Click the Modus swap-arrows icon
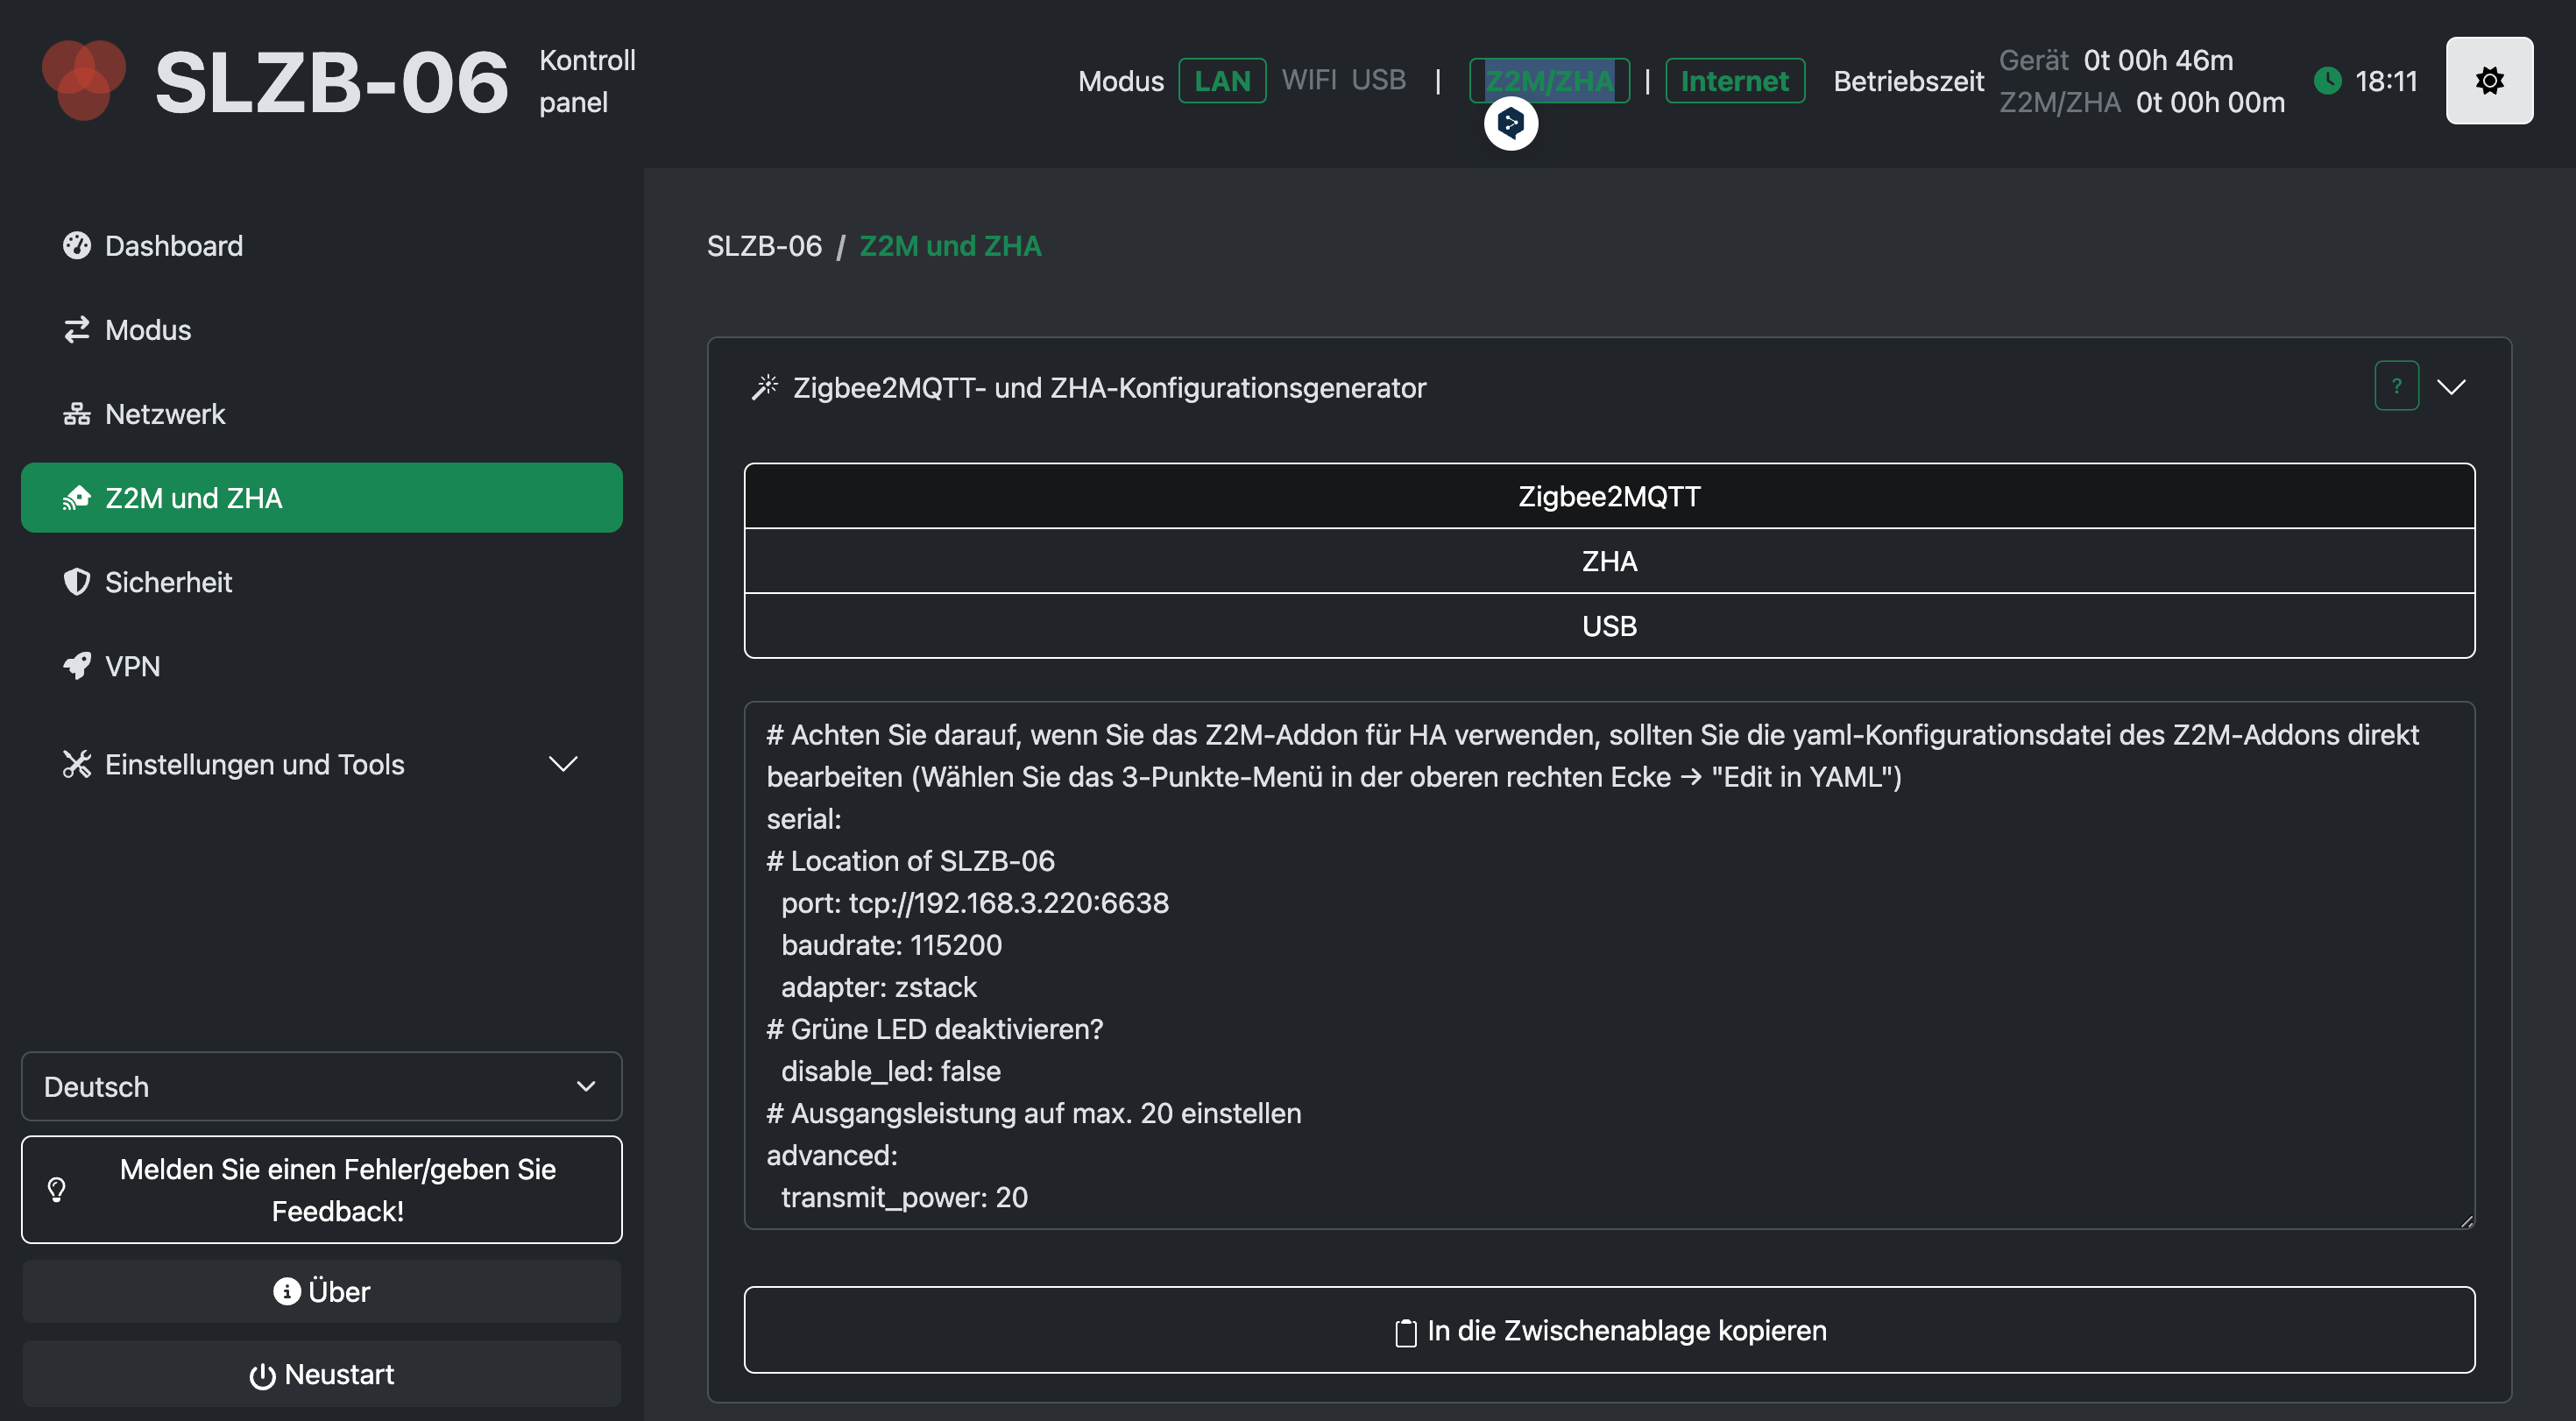Viewport: 2576px width, 1421px height. pyautogui.click(x=77, y=330)
